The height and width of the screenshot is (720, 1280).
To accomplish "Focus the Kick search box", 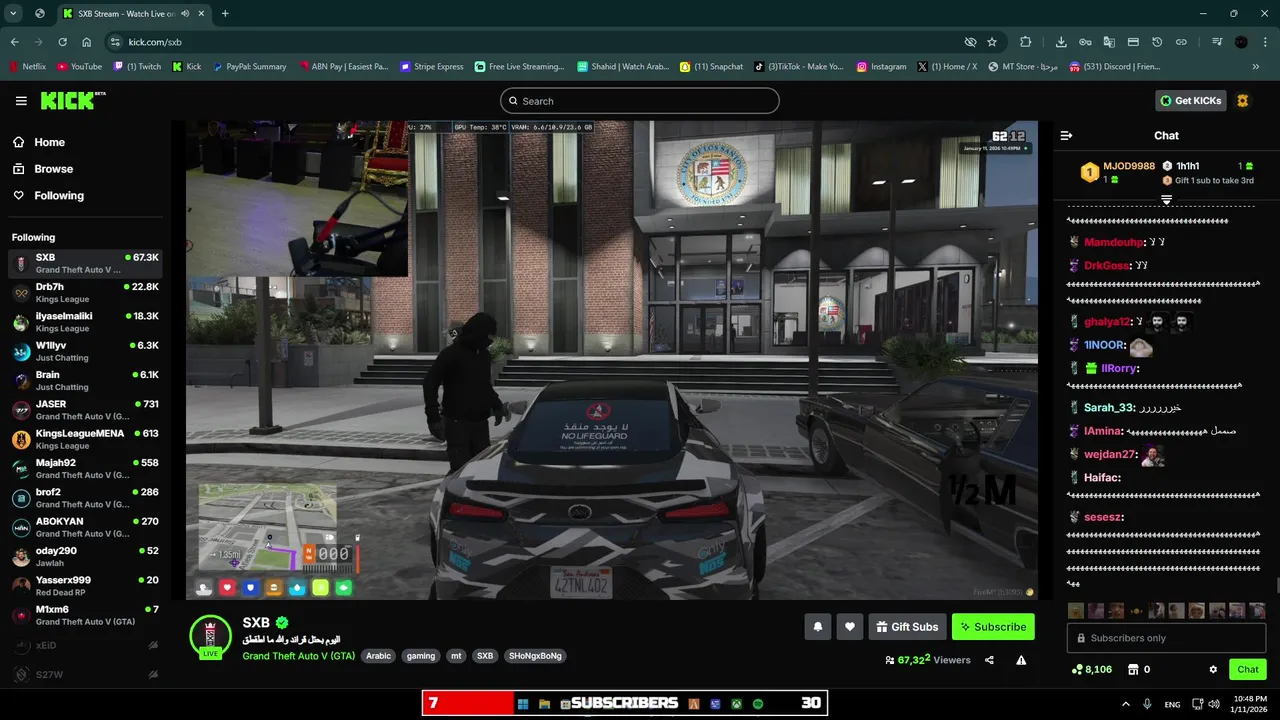I will 639,101.
